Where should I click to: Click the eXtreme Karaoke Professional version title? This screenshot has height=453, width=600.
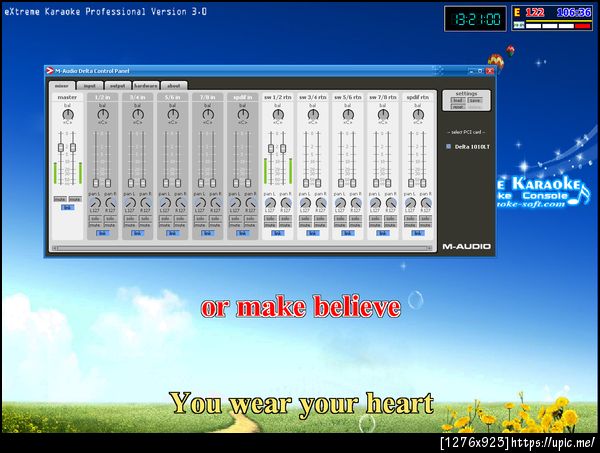click(x=106, y=11)
